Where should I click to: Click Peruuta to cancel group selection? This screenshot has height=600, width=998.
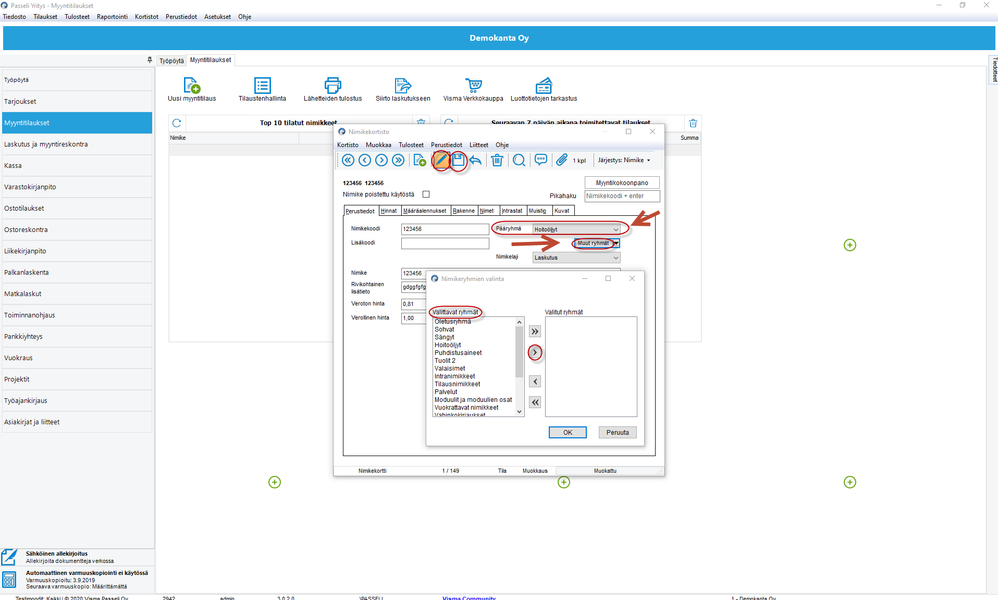pos(617,433)
